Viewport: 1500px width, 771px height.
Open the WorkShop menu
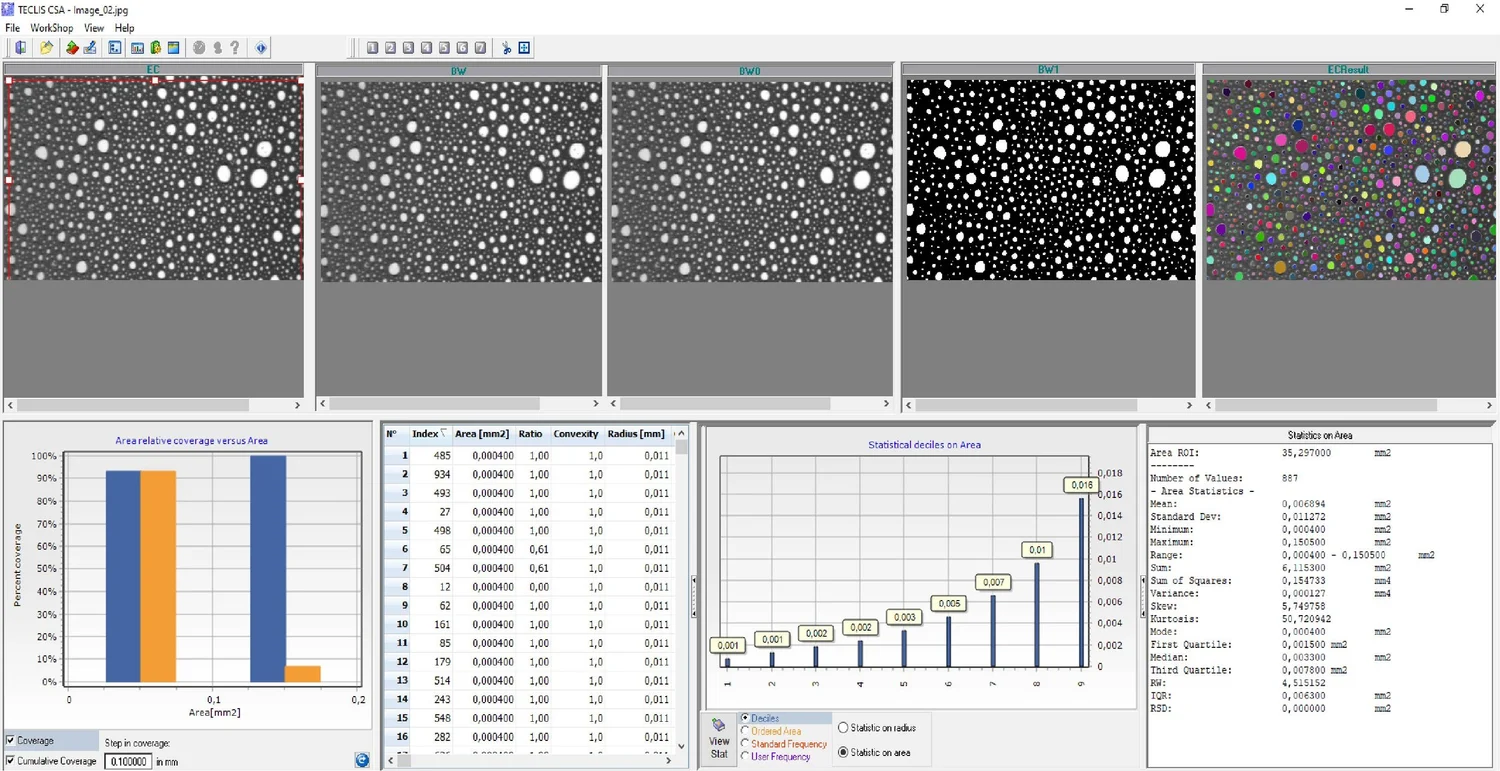pos(51,27)
